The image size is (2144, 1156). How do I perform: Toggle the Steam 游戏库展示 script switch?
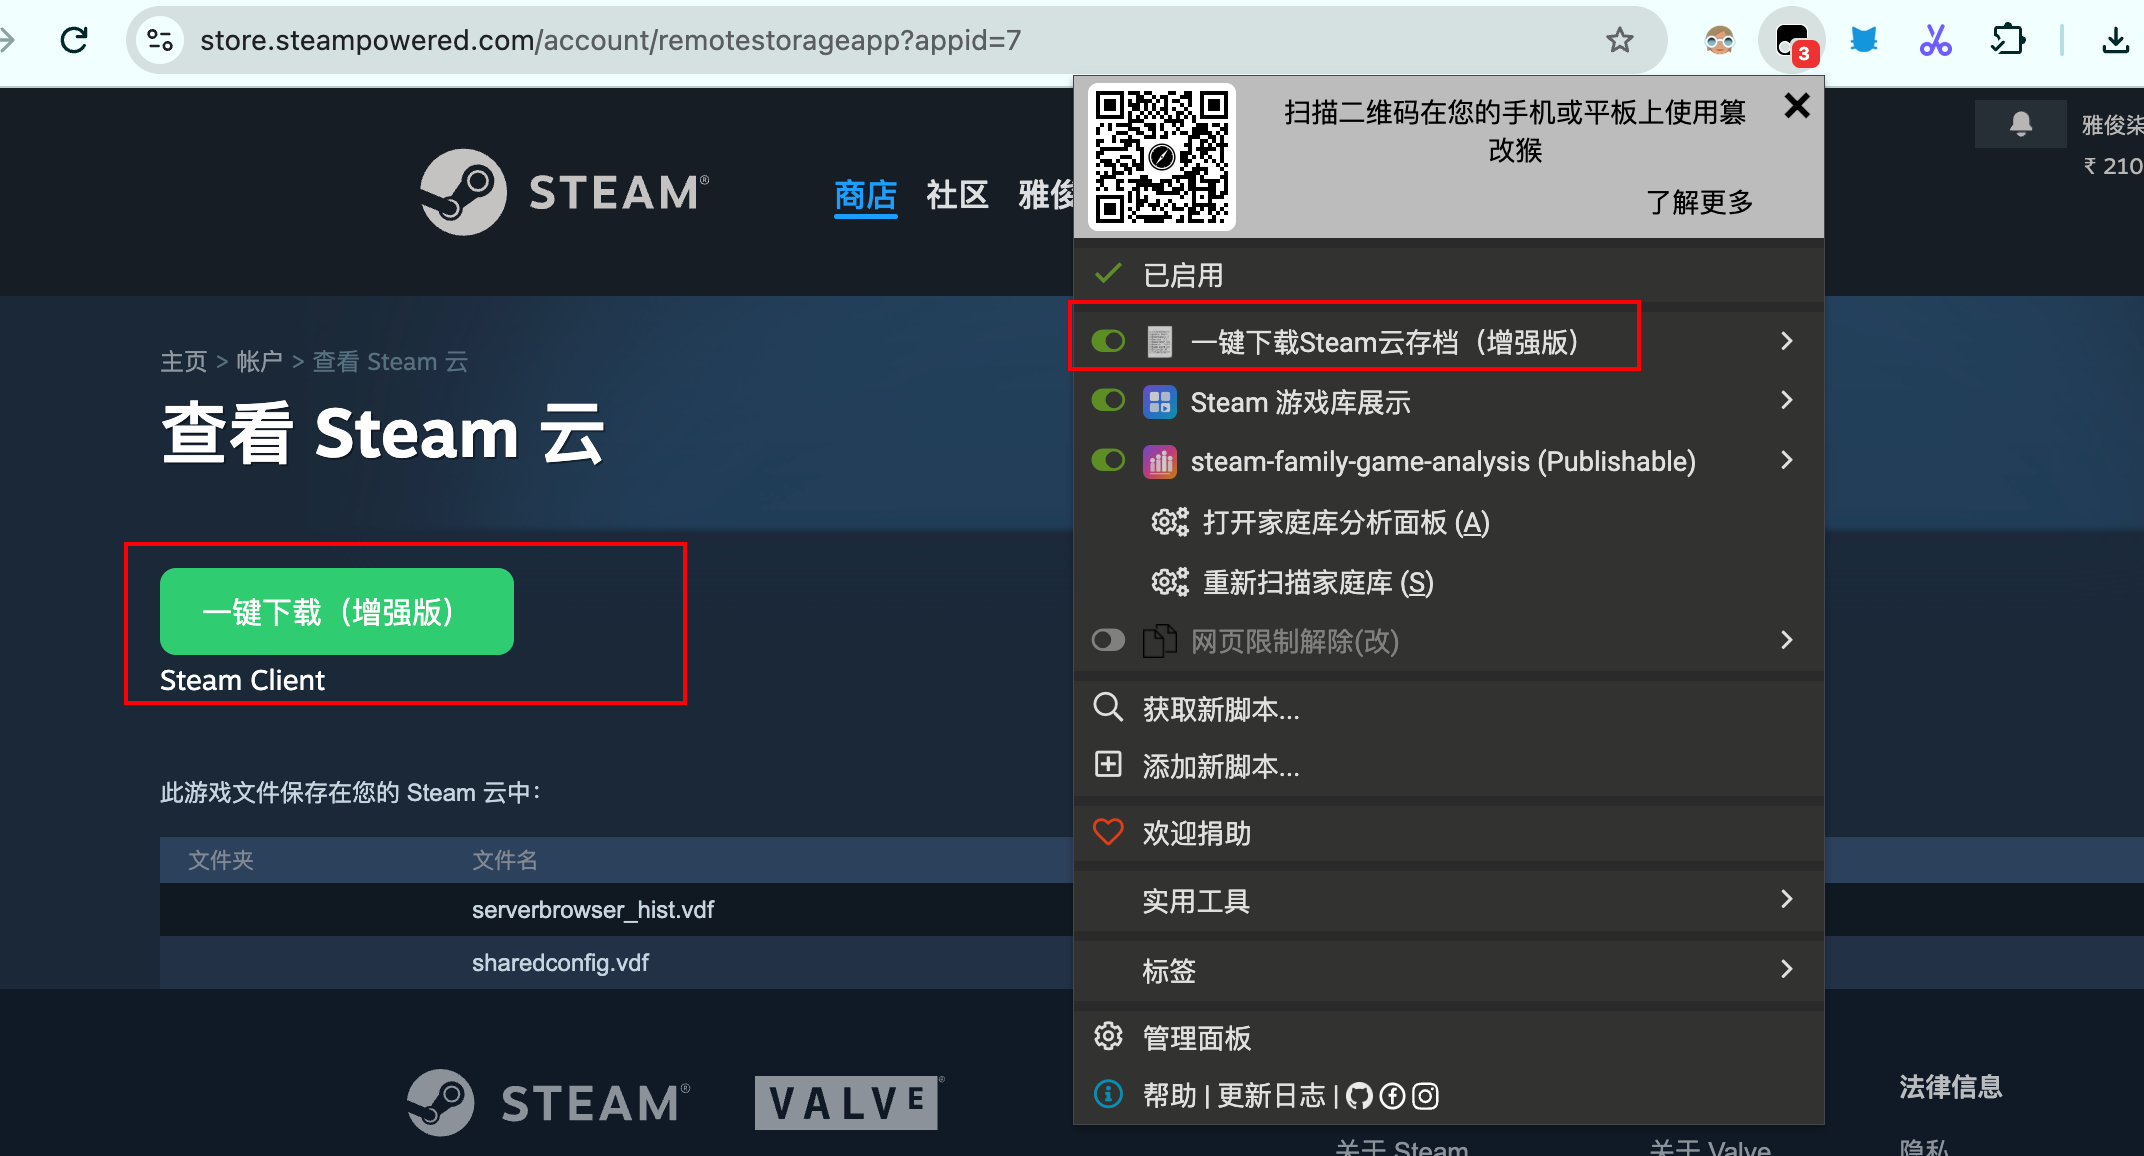pos(1108,401)
